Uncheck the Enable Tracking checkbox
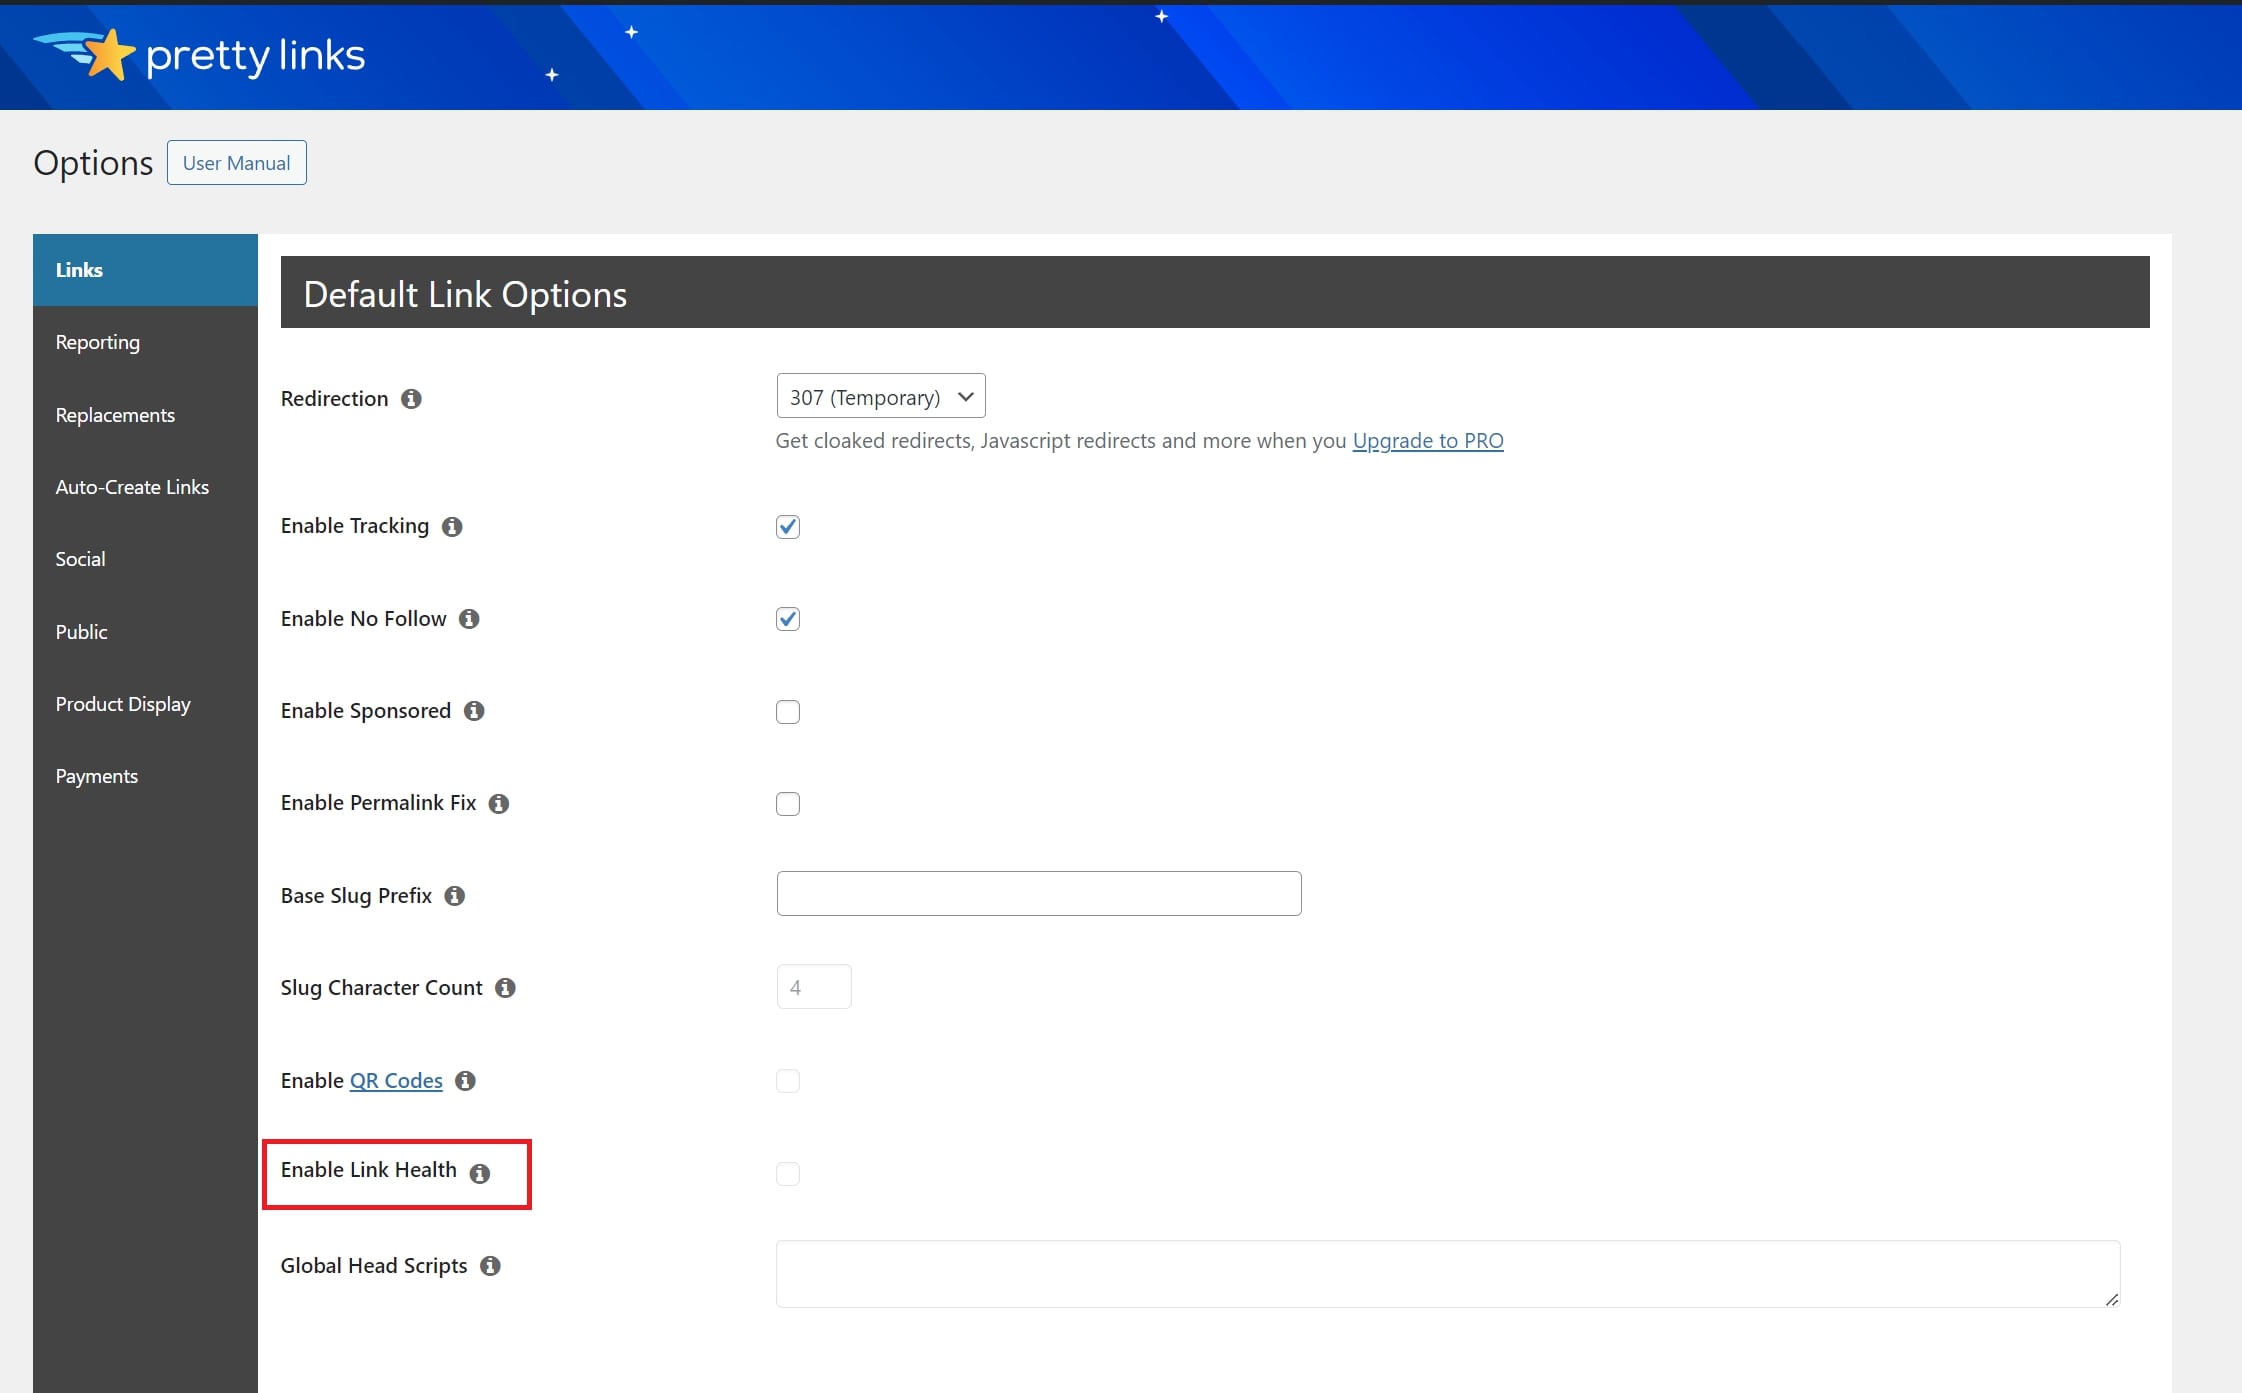Image resolution: width=2242 pixels, height=1393 pixels. coord(788,527)
